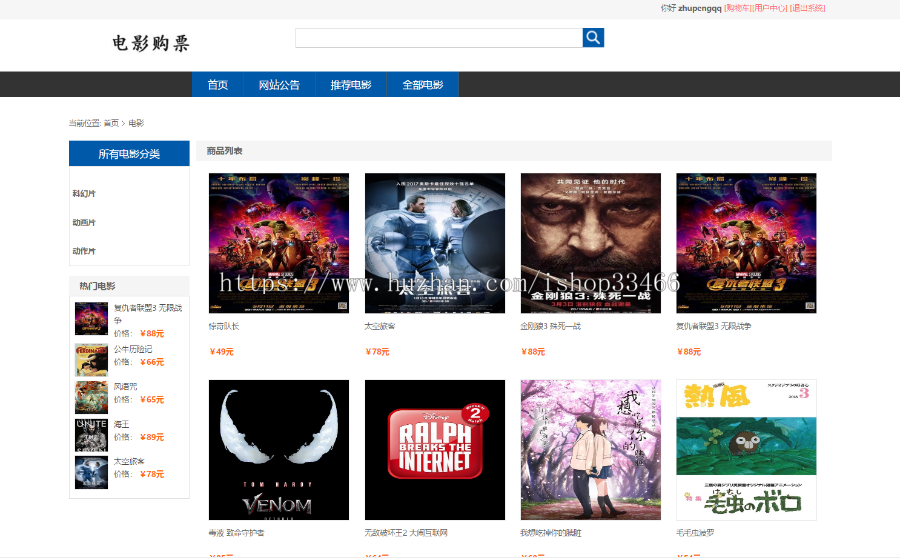This screenshot has height=560, width=900.
Task: Open the 太空旅客 movie poster in list
Action: [x=435, y=243]
